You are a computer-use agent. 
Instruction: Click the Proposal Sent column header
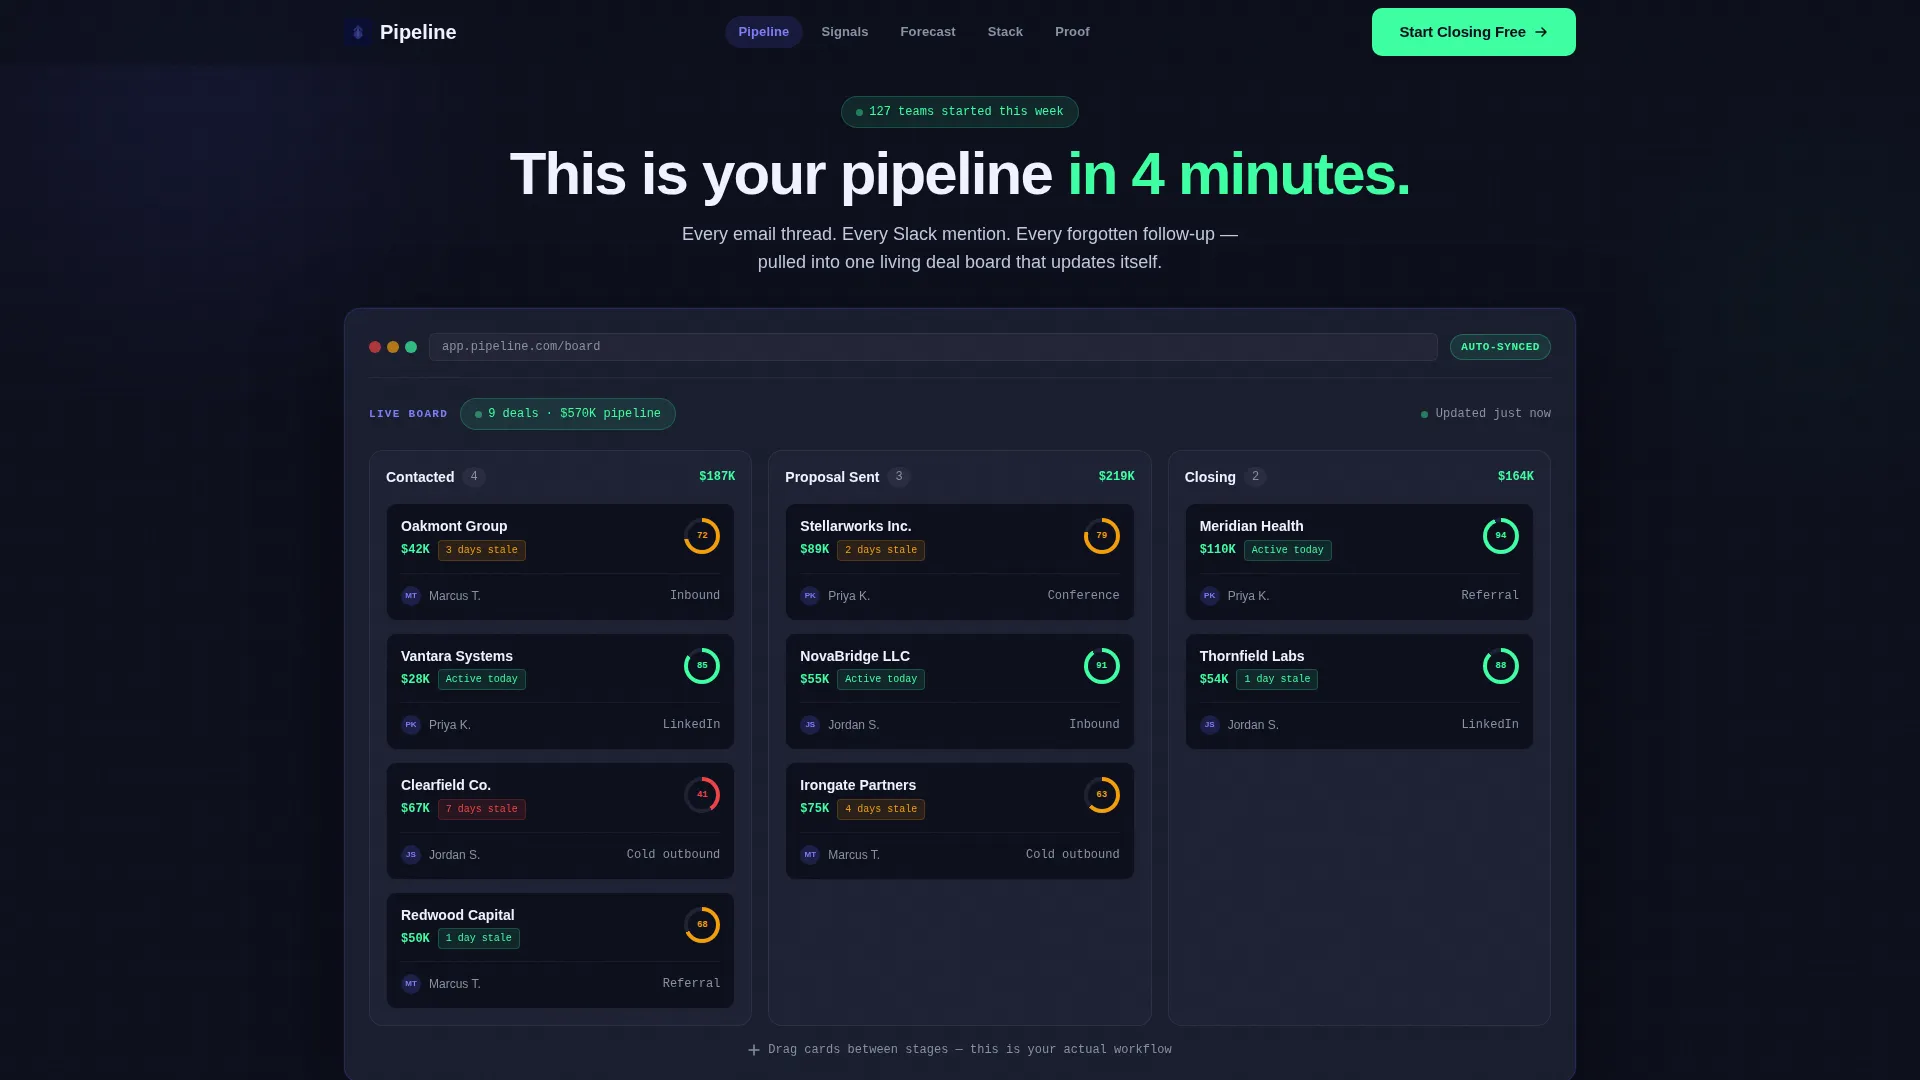coord(832,477)
